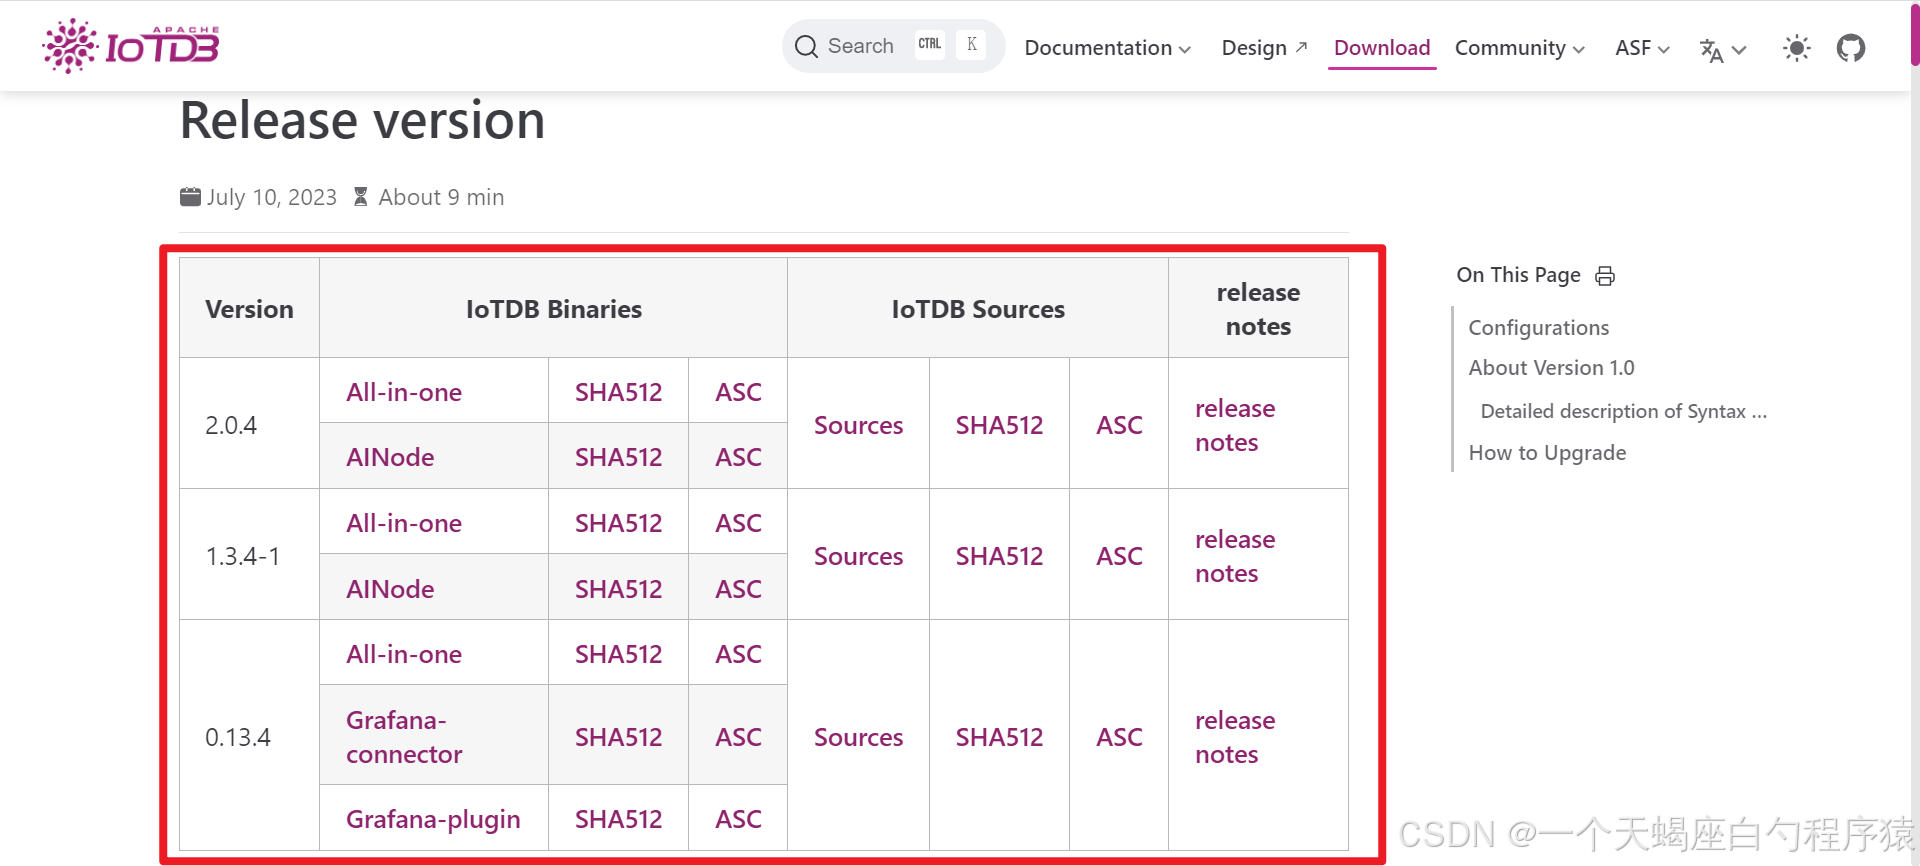Open SHA512 for 1.3.4-1 All-in-one
The height and width of the screenshot is (866, 1920).
point(618,523)
